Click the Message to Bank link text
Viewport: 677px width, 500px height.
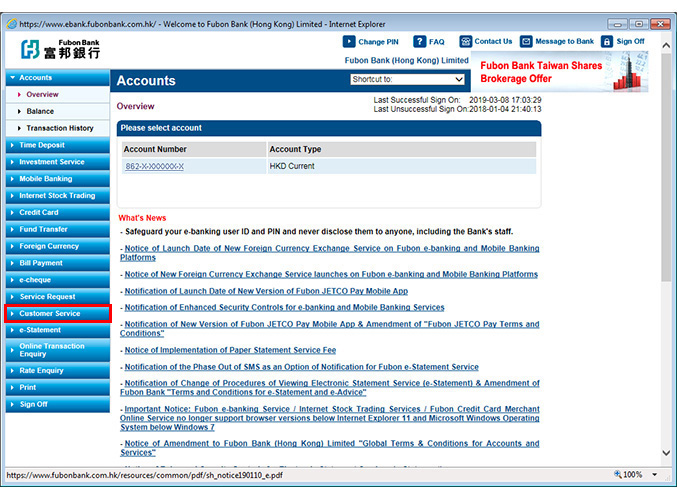(564, 41)
